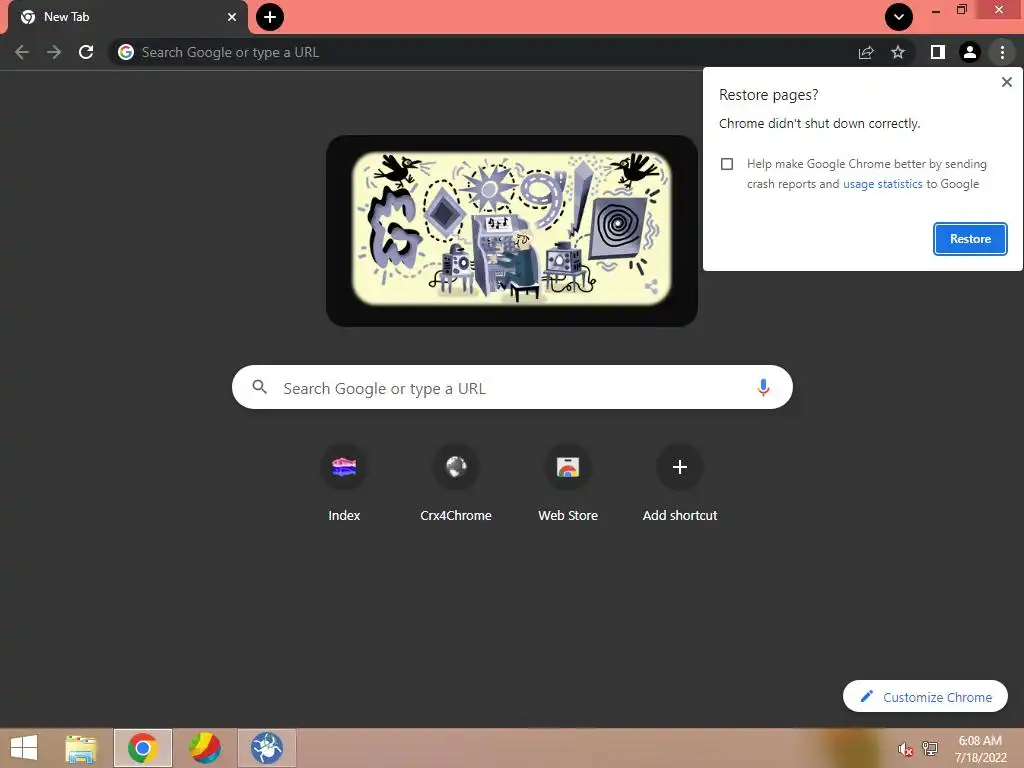Screen dimensions: 1024x768
Task: Click the network tray icon
Action: 930,748
